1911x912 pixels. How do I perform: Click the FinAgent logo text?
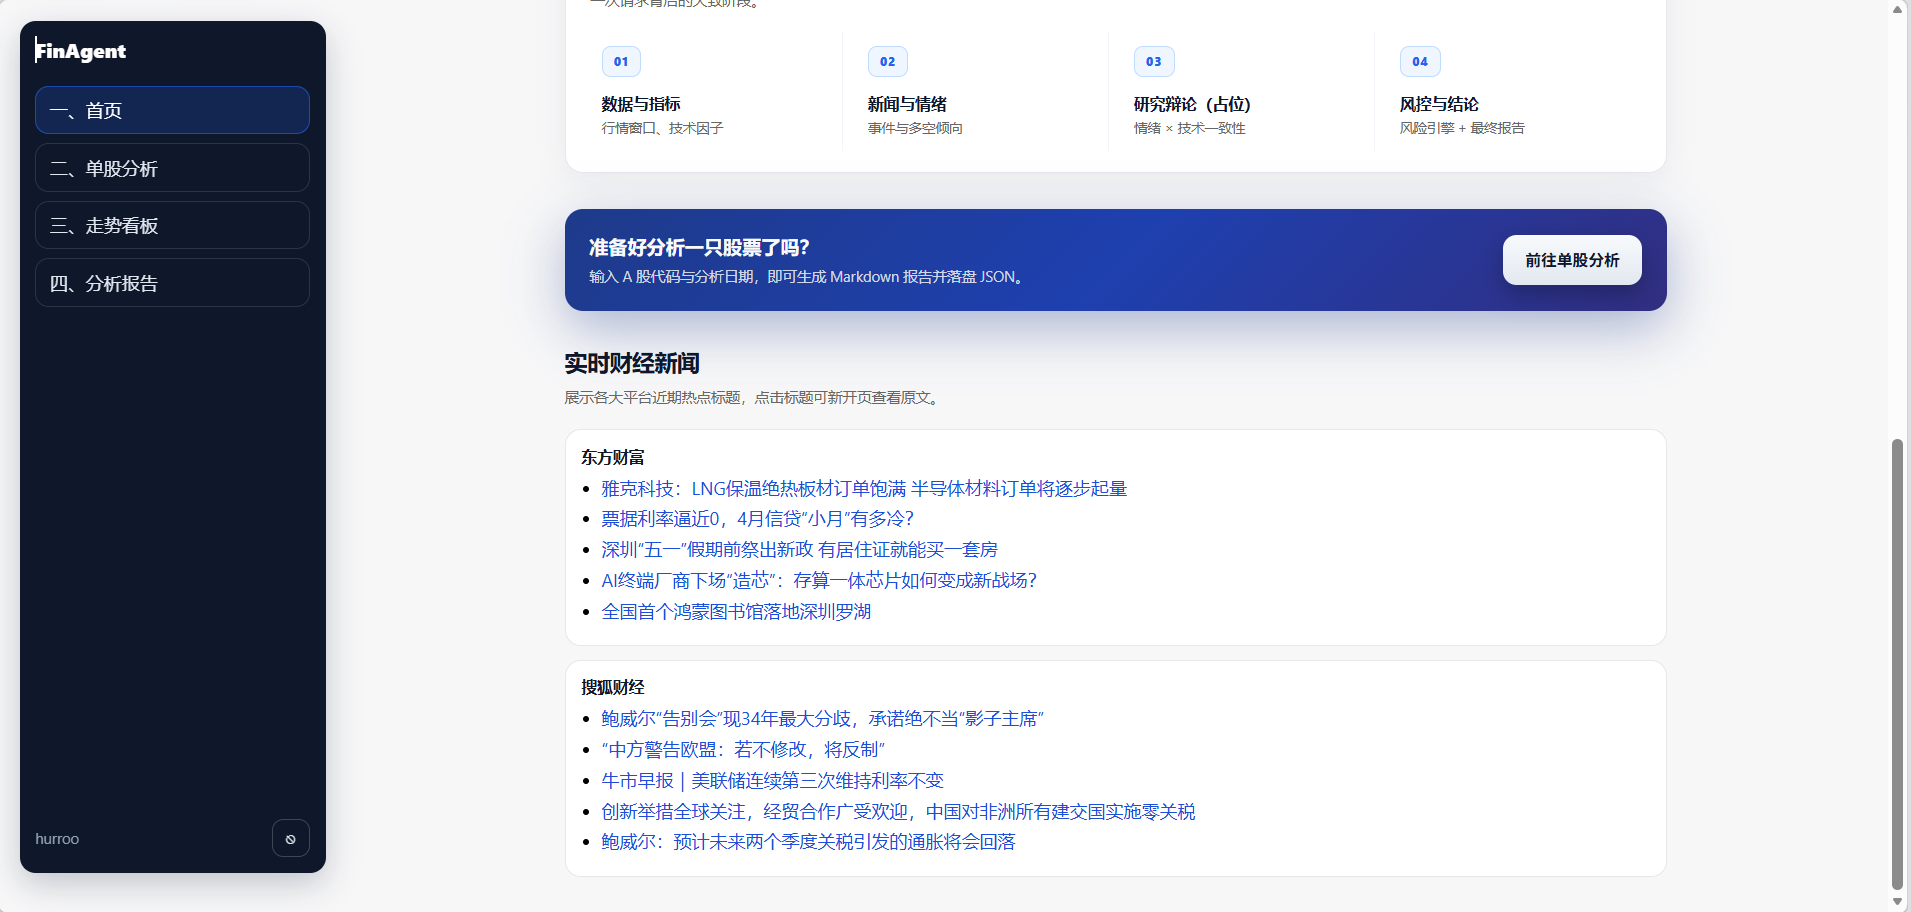[x=81, y=51]
